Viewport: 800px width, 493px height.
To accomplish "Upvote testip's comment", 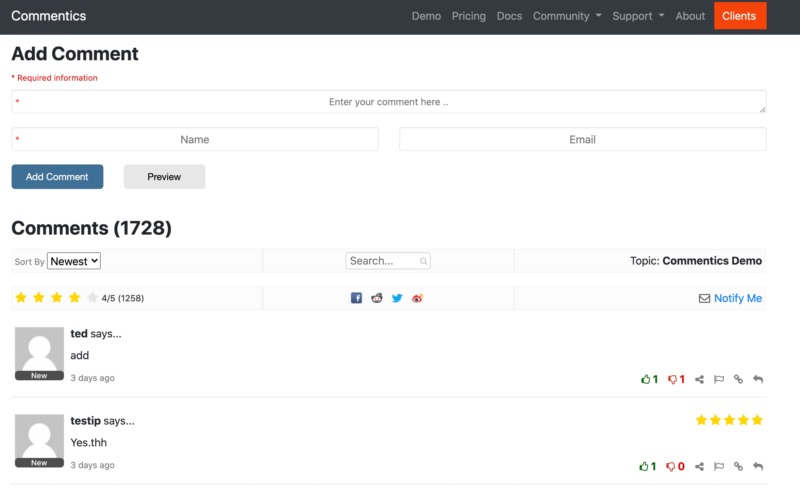I will point(646,466).
